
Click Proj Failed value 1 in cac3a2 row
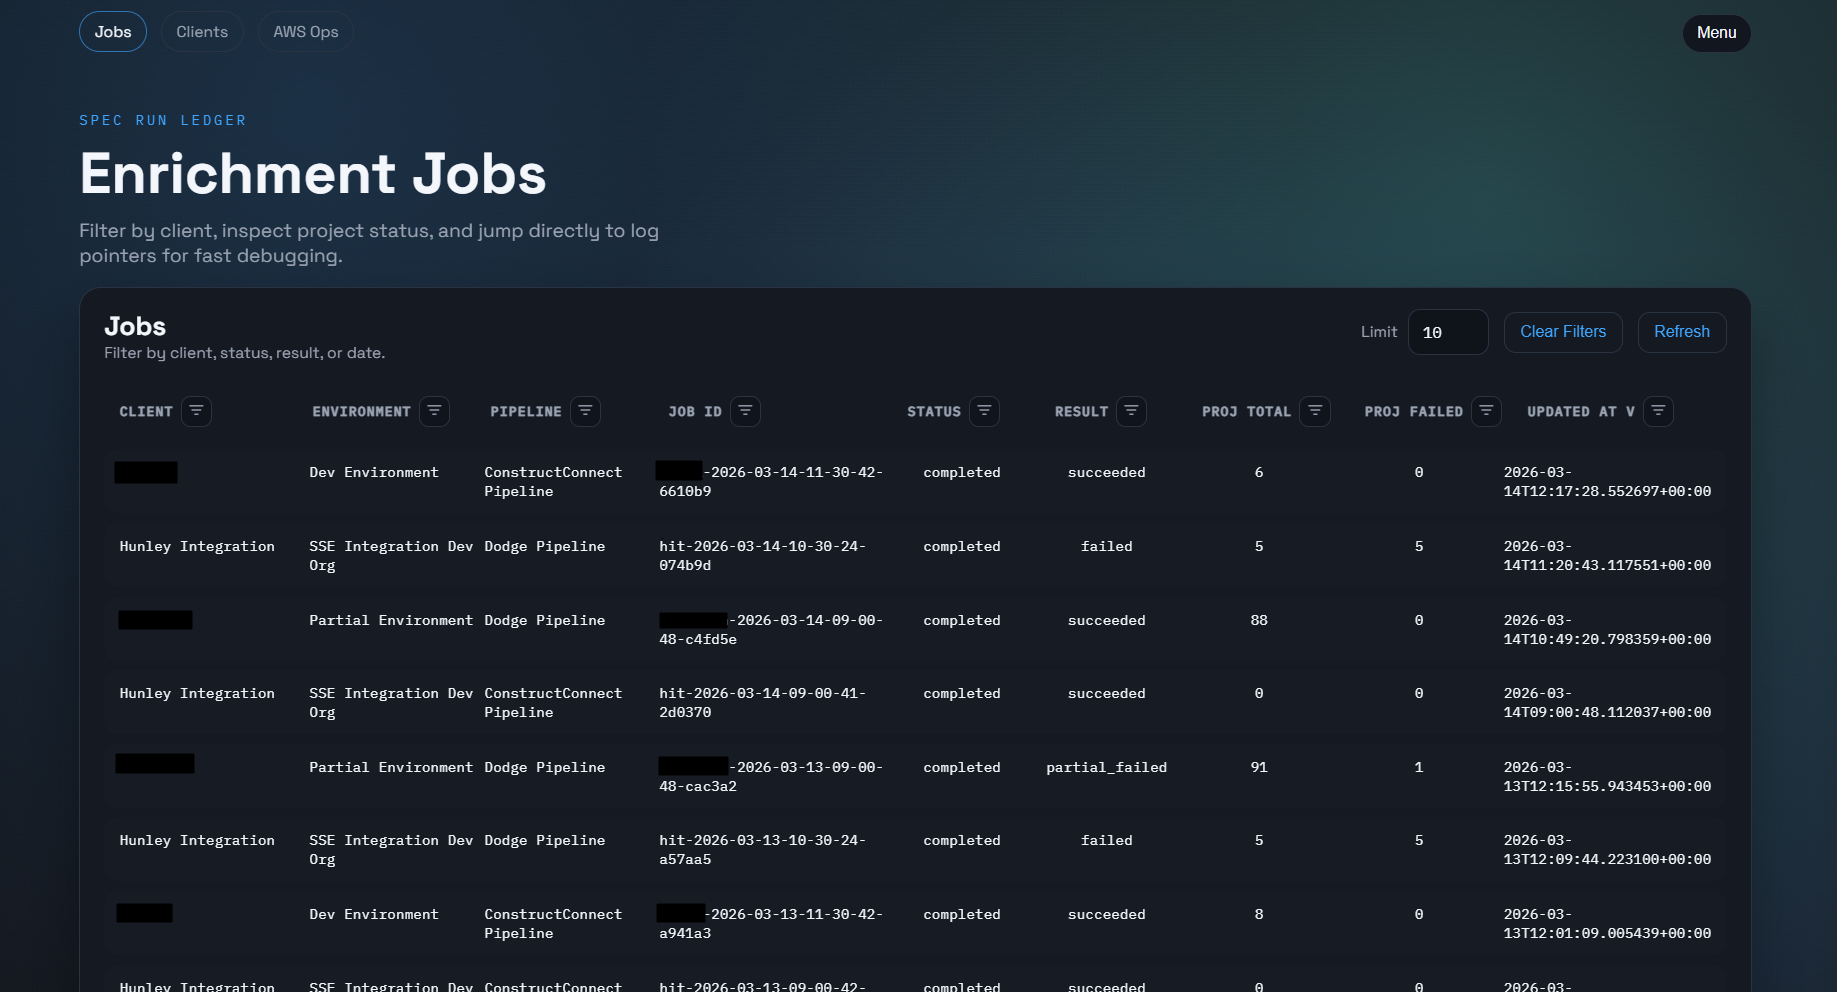(x=1418, y=767)
